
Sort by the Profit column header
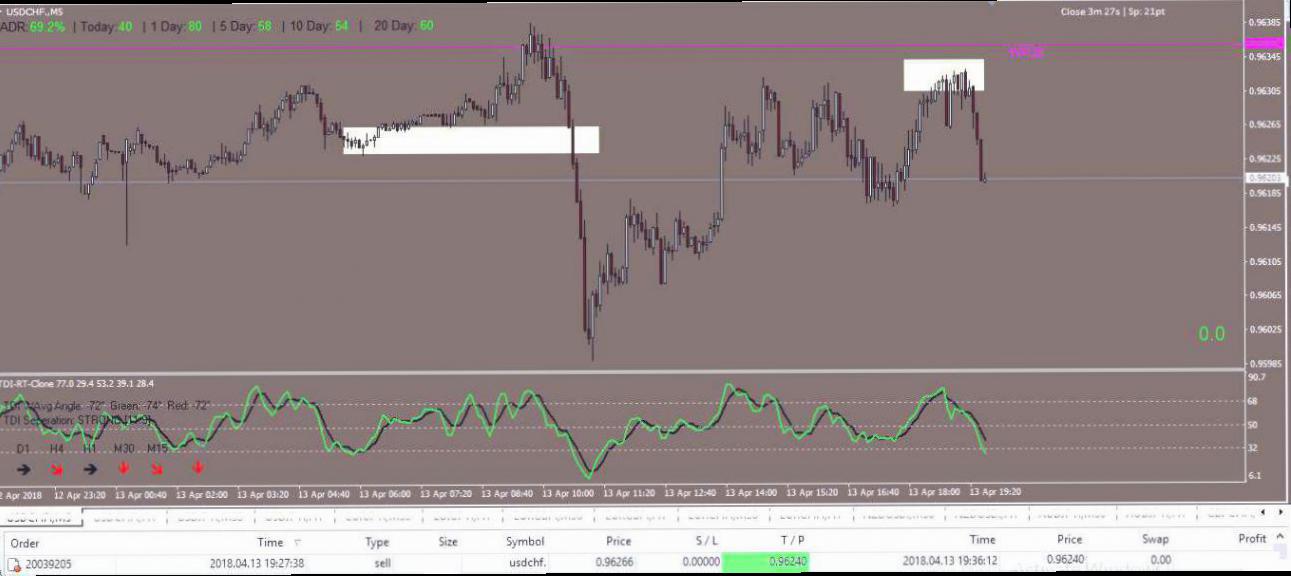(x=1252, y=539)
